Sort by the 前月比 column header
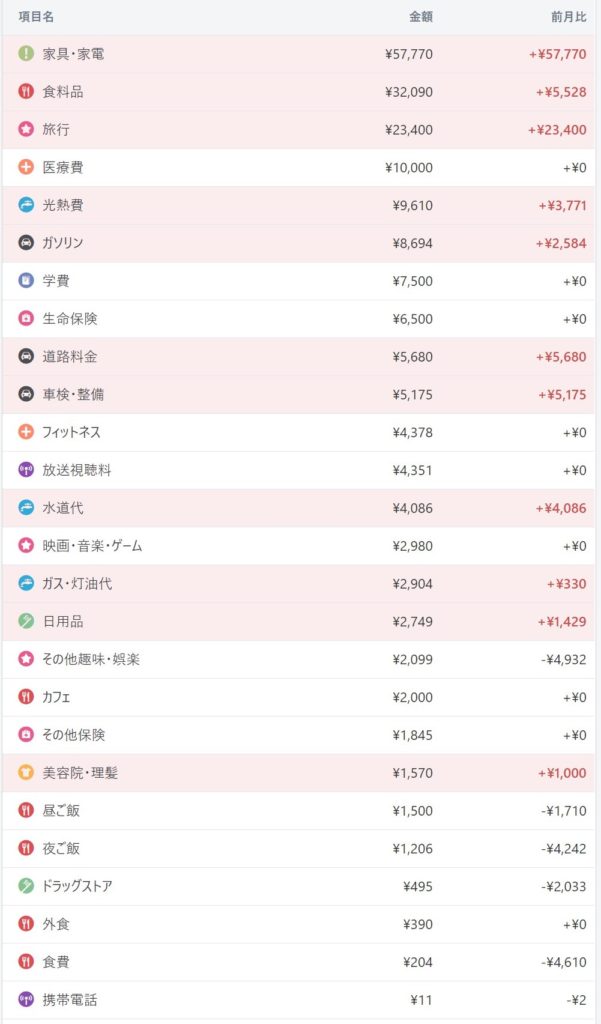 [568, 17]
